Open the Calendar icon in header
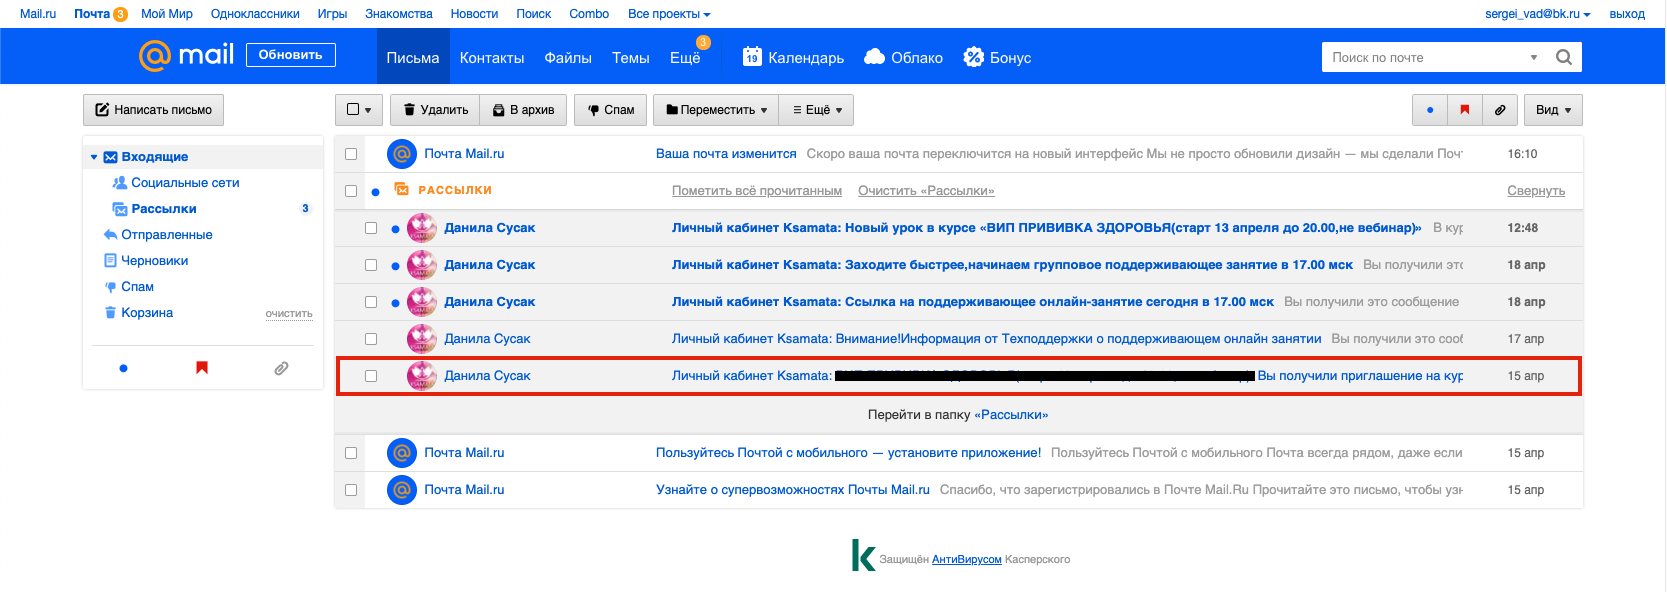Screen dimensions: 1667x592 (752, 57)
